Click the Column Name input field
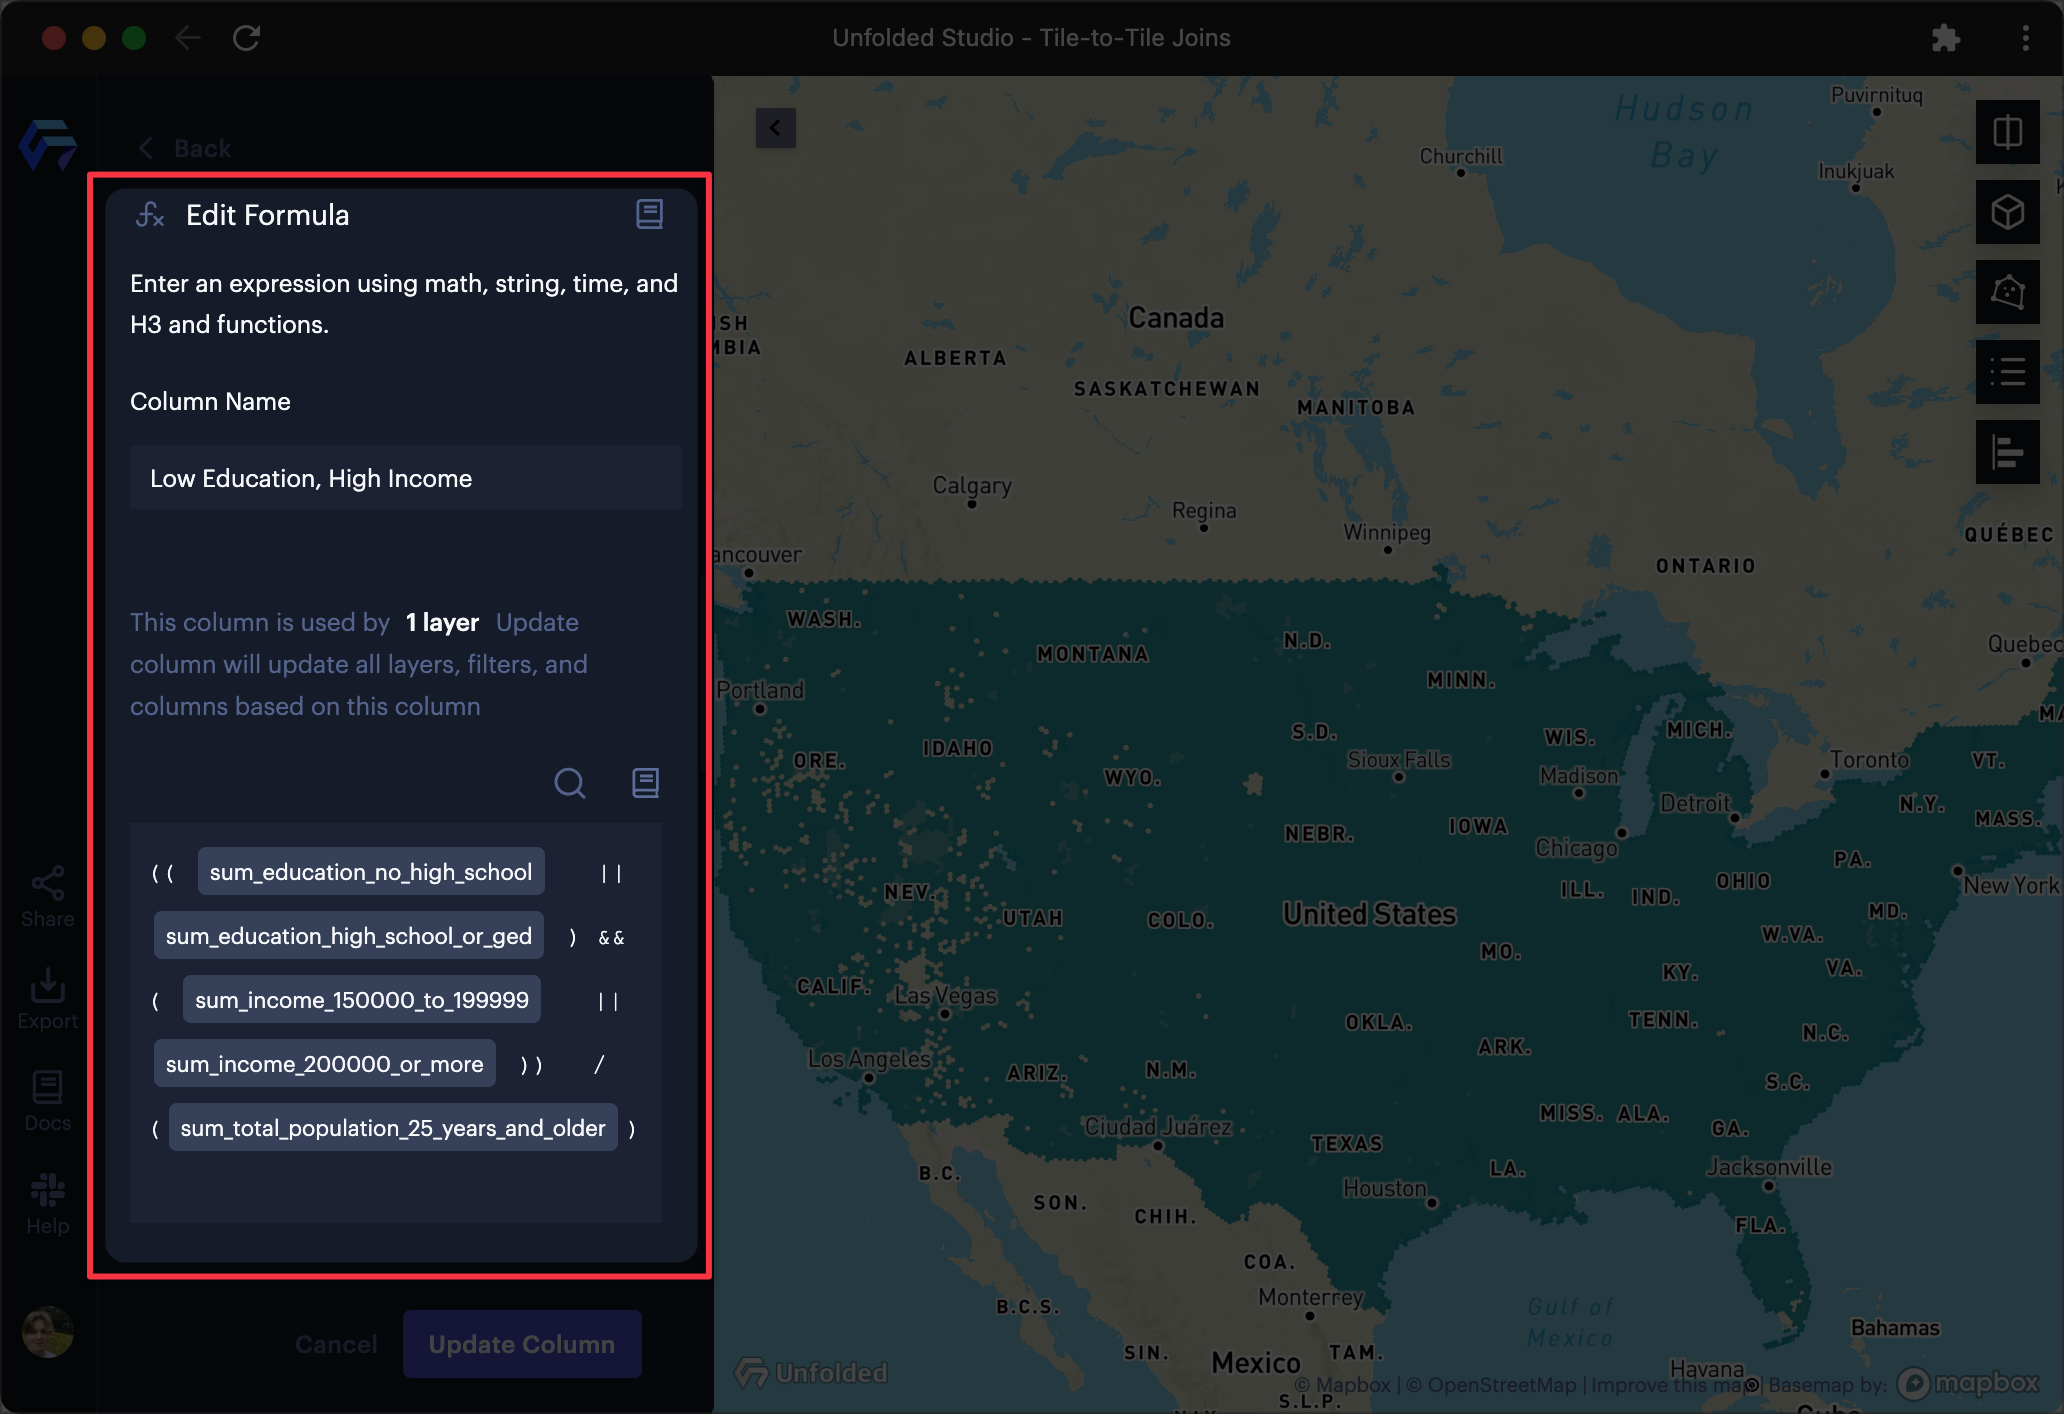 point(405,478)
